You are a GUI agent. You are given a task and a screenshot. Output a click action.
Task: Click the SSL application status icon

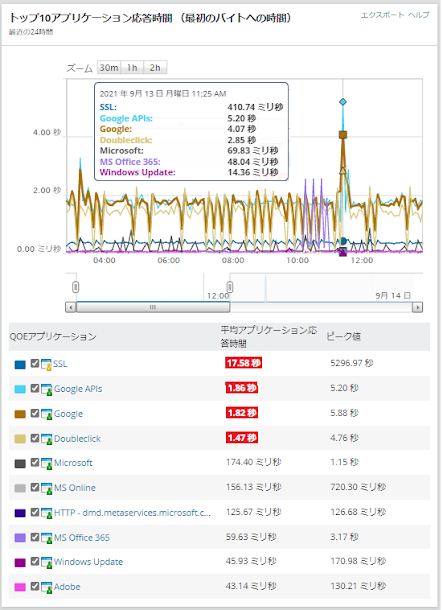(46, 364)
